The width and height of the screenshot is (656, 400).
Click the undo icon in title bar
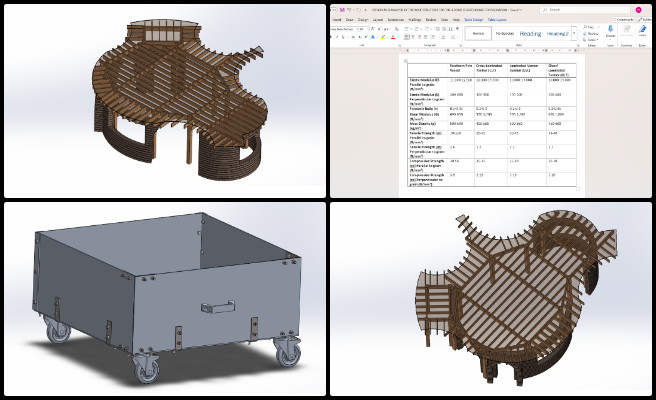351,10
